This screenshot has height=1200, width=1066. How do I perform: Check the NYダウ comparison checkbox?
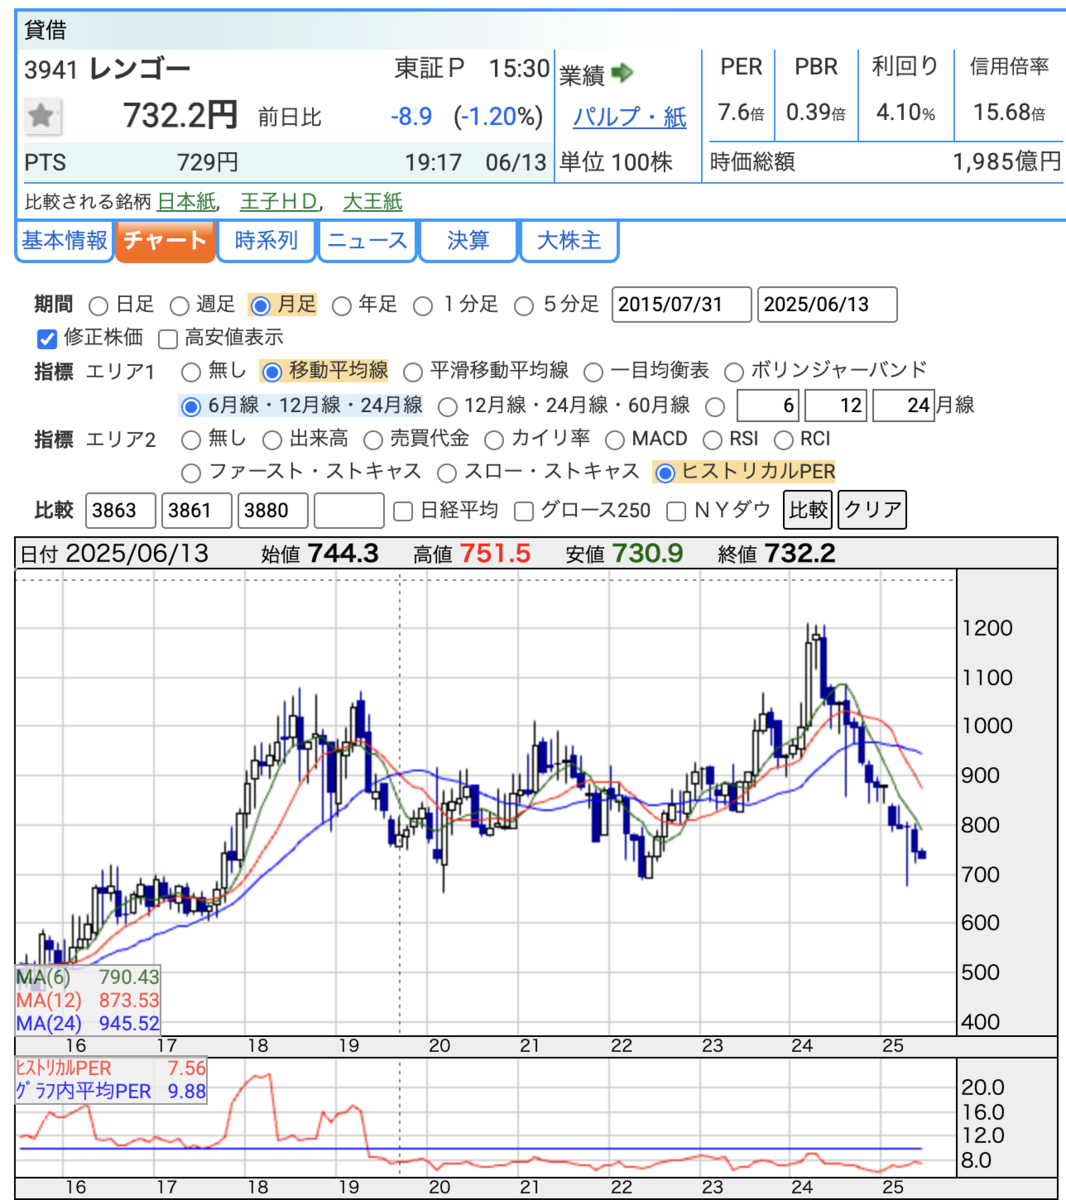tap(676, 511)
